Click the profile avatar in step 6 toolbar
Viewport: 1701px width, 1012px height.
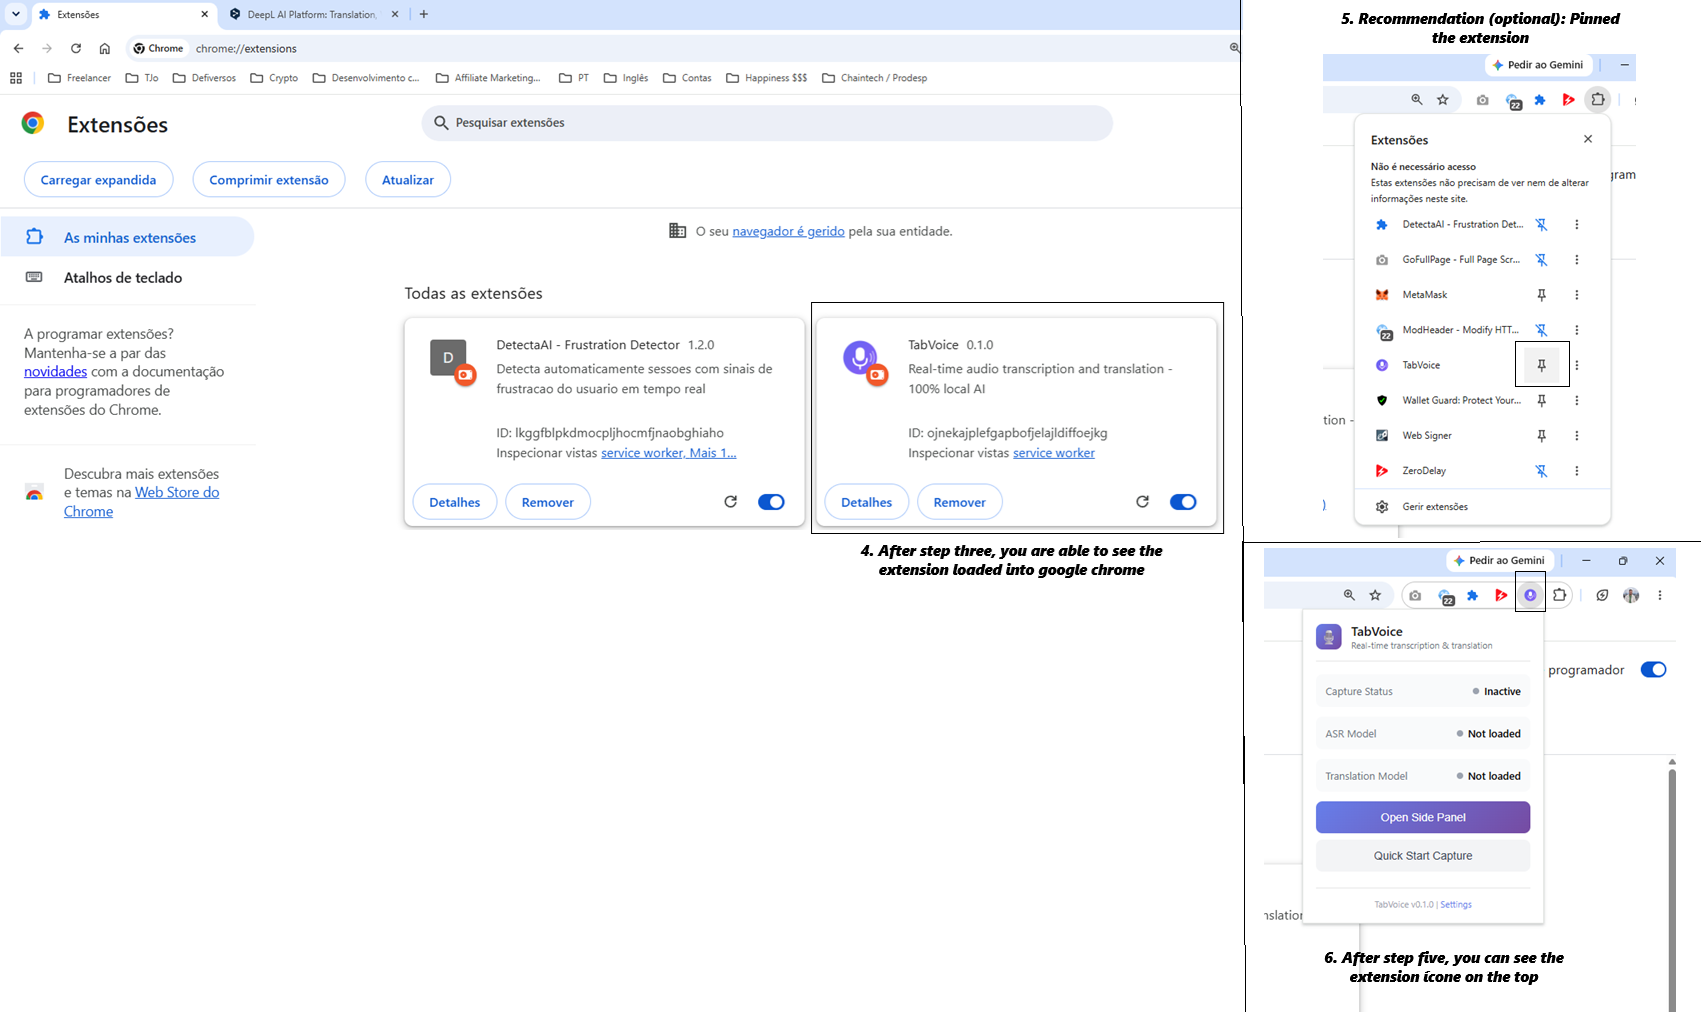tap(1631, 595)
